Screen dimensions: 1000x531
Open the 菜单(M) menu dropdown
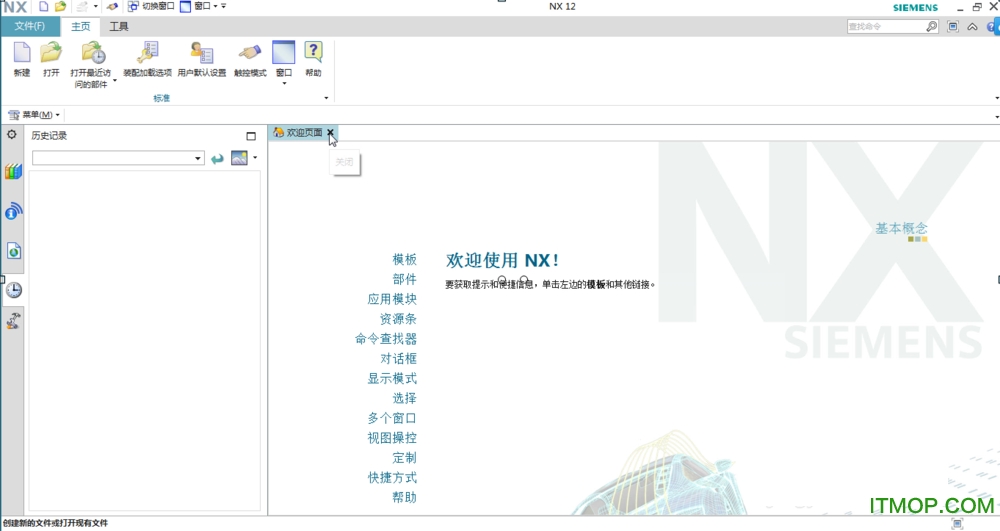pos(34,115)
